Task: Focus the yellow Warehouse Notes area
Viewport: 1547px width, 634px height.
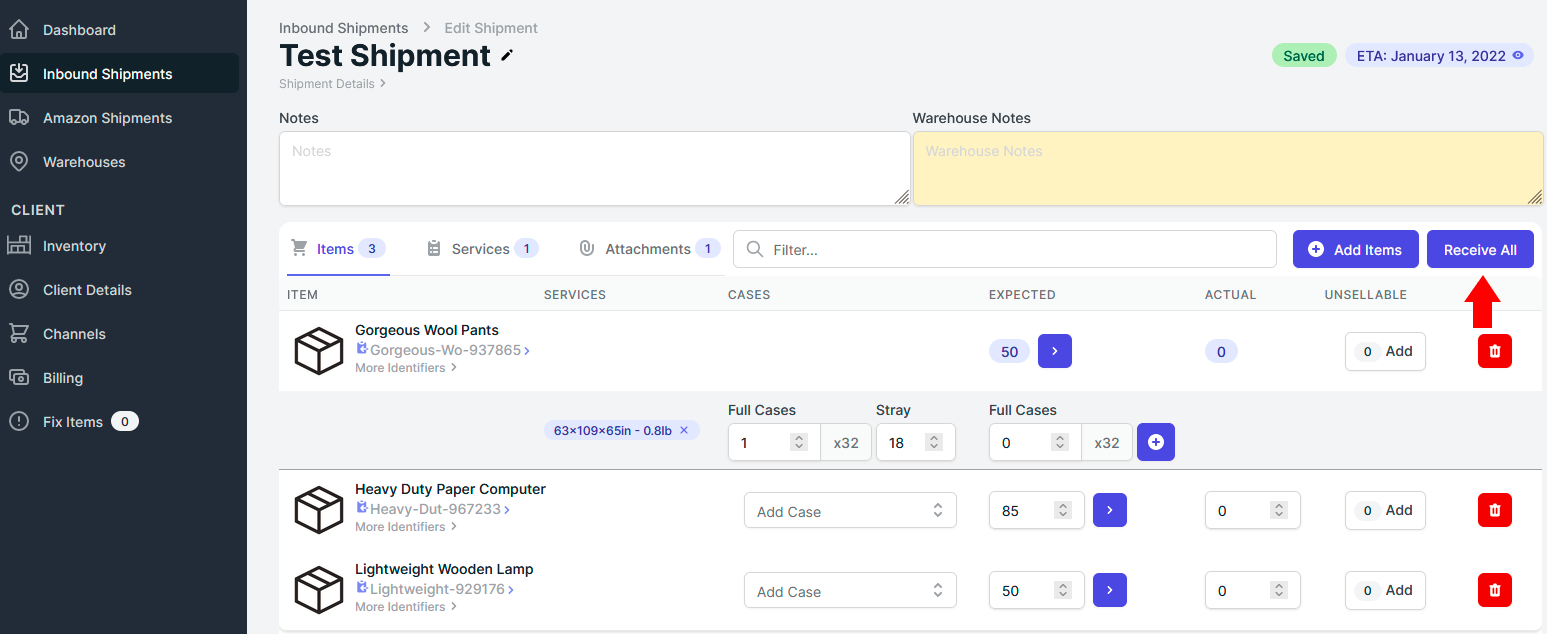Action: (1228, 168)
